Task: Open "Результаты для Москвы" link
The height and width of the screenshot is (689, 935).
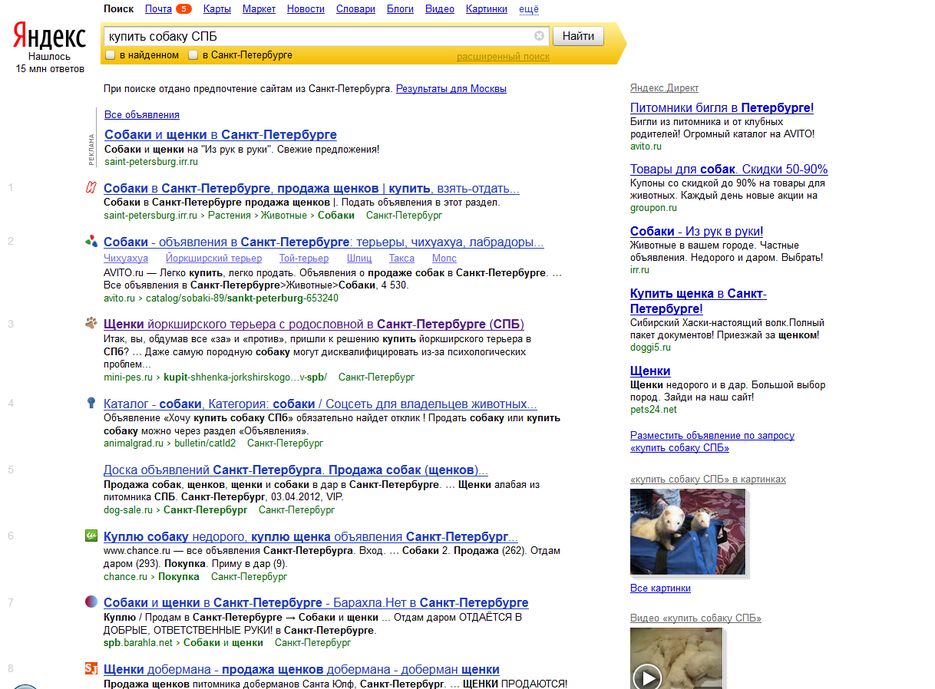Action: [451, 89]
